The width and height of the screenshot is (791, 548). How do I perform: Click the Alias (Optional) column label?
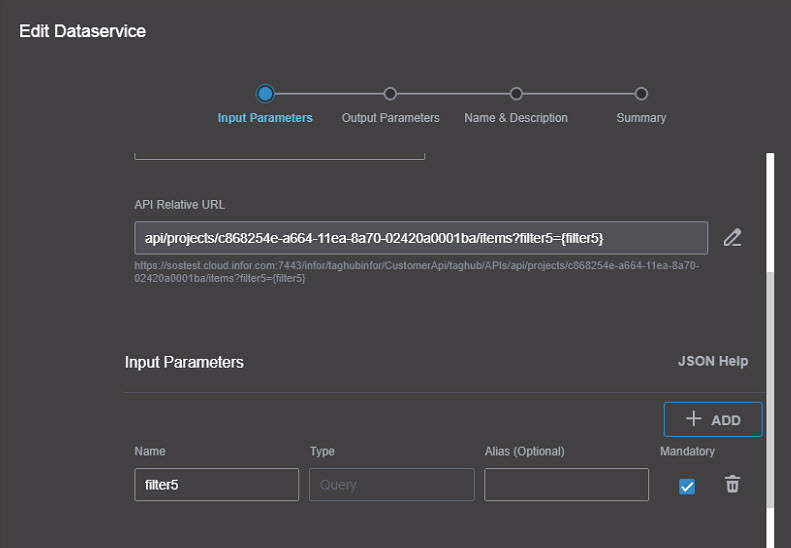525,451
